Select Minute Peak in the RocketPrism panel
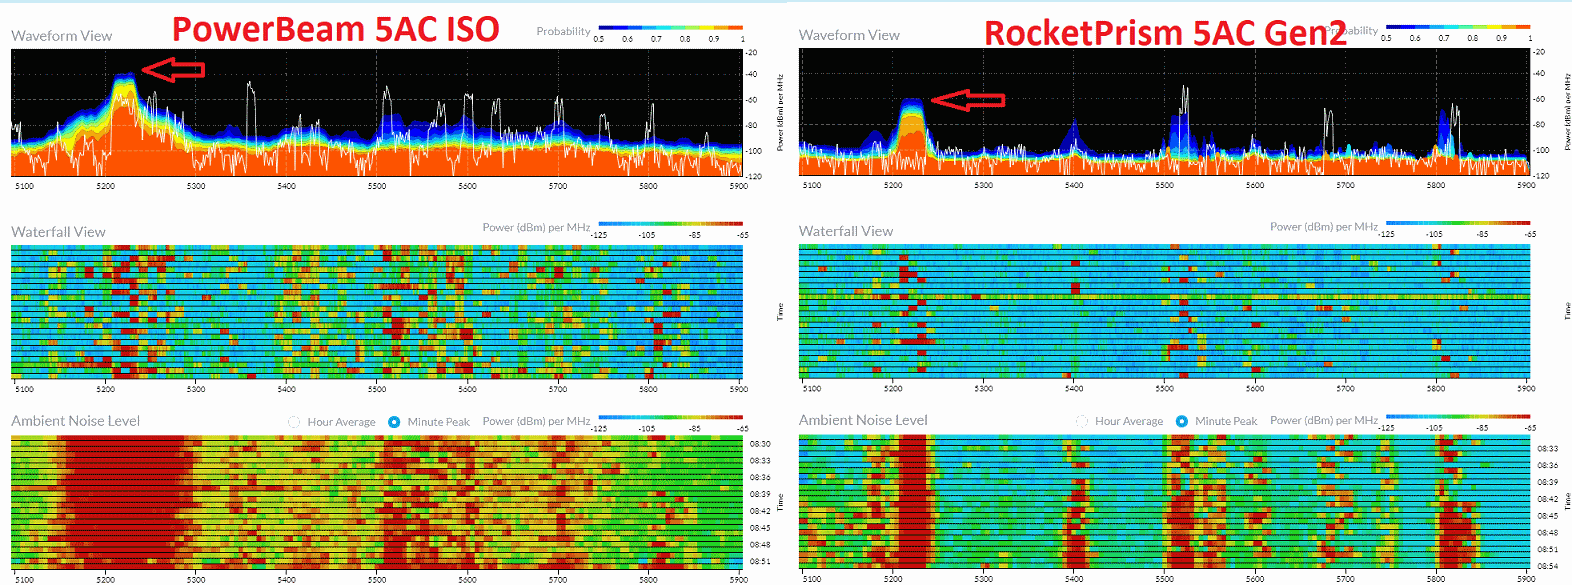This screenshot has width=1572, height=585. (x=1182, y=421)
